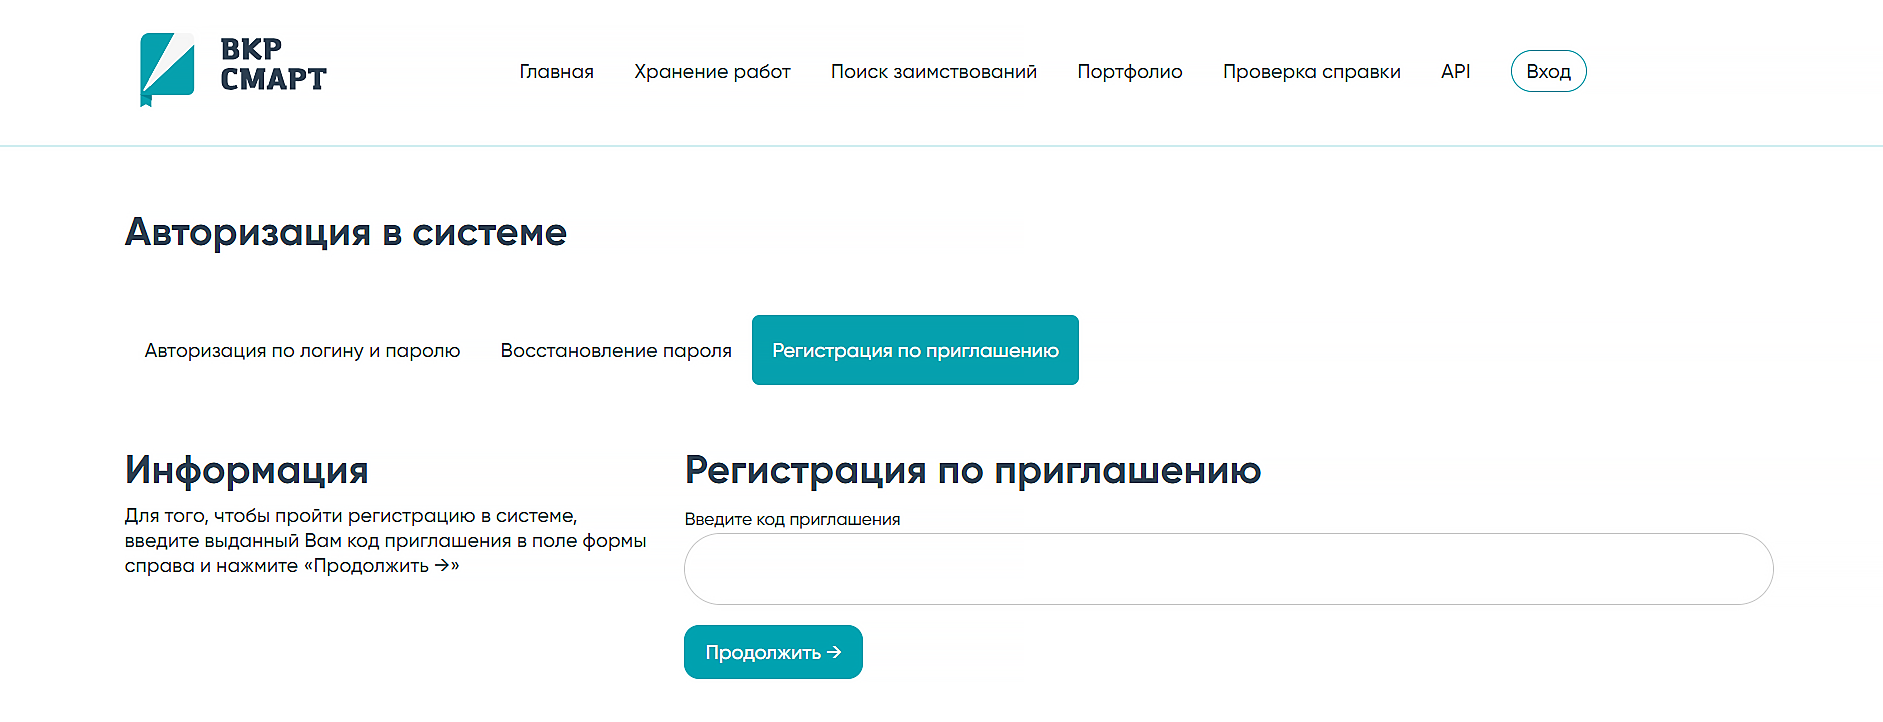This screenshot has height=722, width=1883.
Task: Navigate to Портфолио
Action: pyautogui.click(x=1129, y=72)
